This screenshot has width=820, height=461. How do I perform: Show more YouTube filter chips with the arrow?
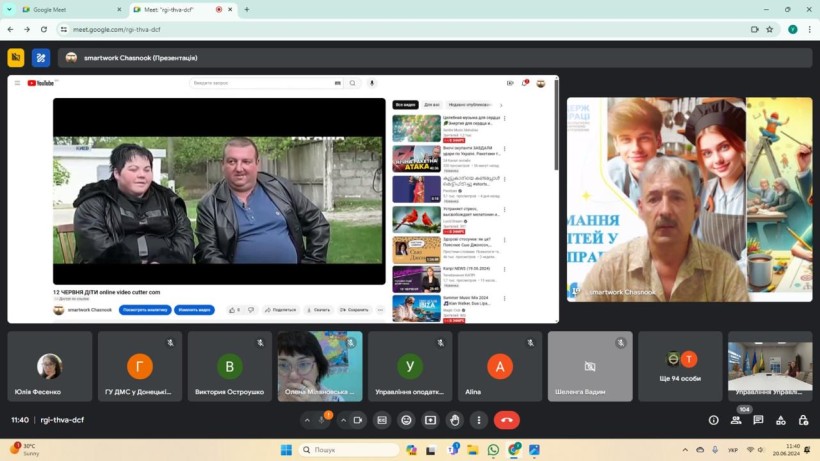point(501,105)
